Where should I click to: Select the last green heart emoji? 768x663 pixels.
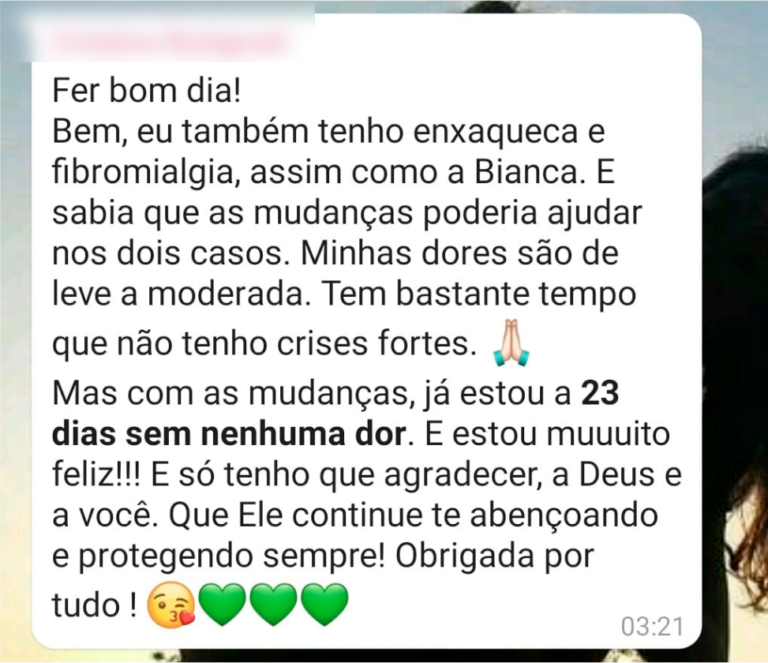pos(324,605)
